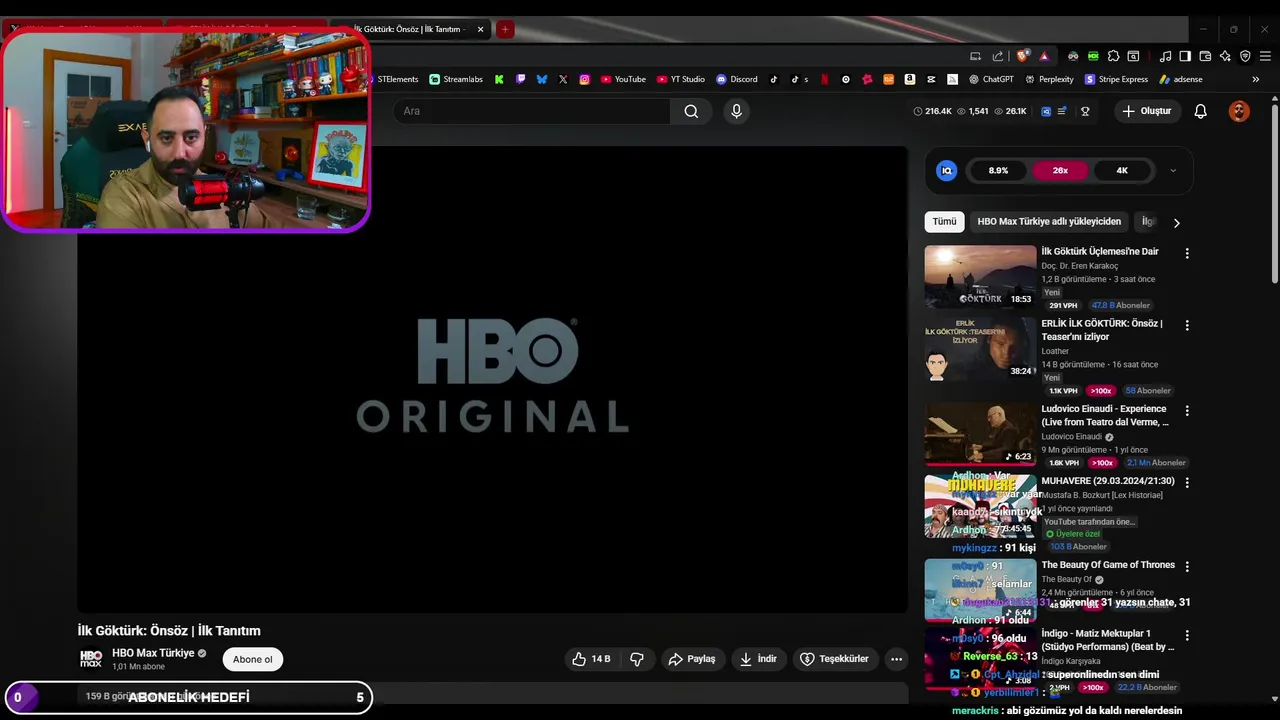Click the HBO Max channel avatar
The height and width of the screenshot is (720, 1280).
pyautogui.click(x=91, y=659)
